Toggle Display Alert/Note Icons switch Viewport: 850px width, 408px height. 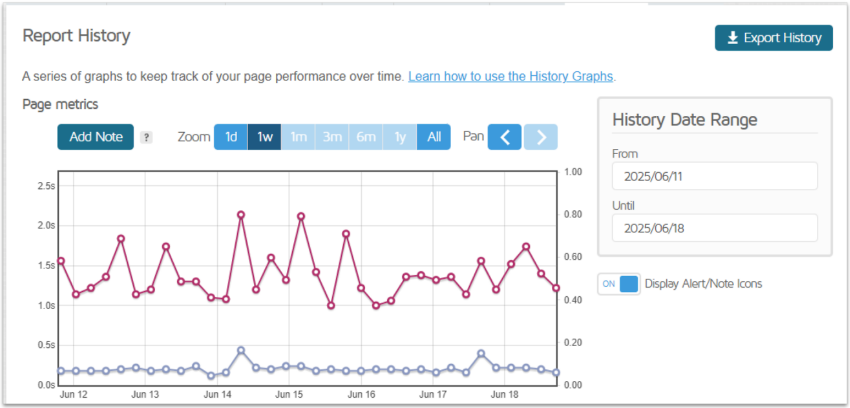tap(619, 284)
